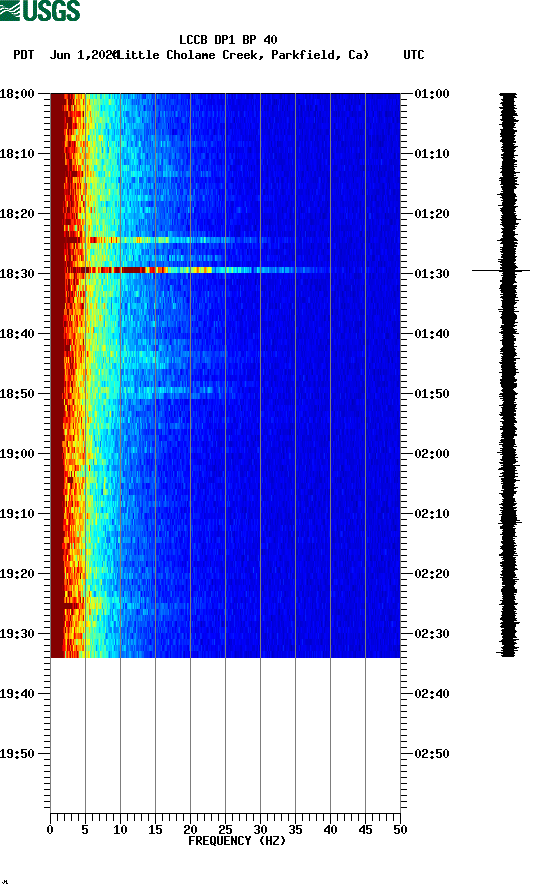Click the 18:00 PDT time label
Screen dimensions: 552x893
[x=17, y=93]
